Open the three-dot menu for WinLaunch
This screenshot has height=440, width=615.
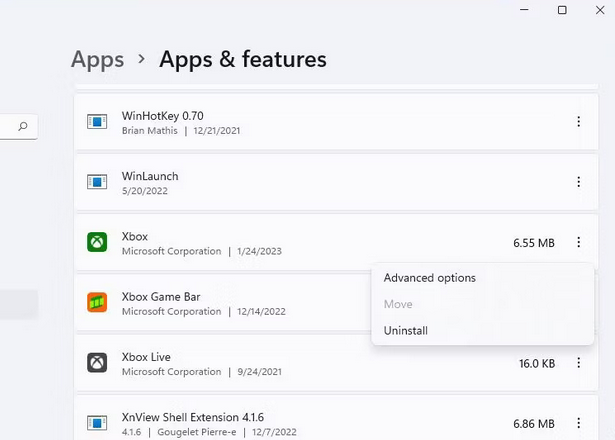579,182
